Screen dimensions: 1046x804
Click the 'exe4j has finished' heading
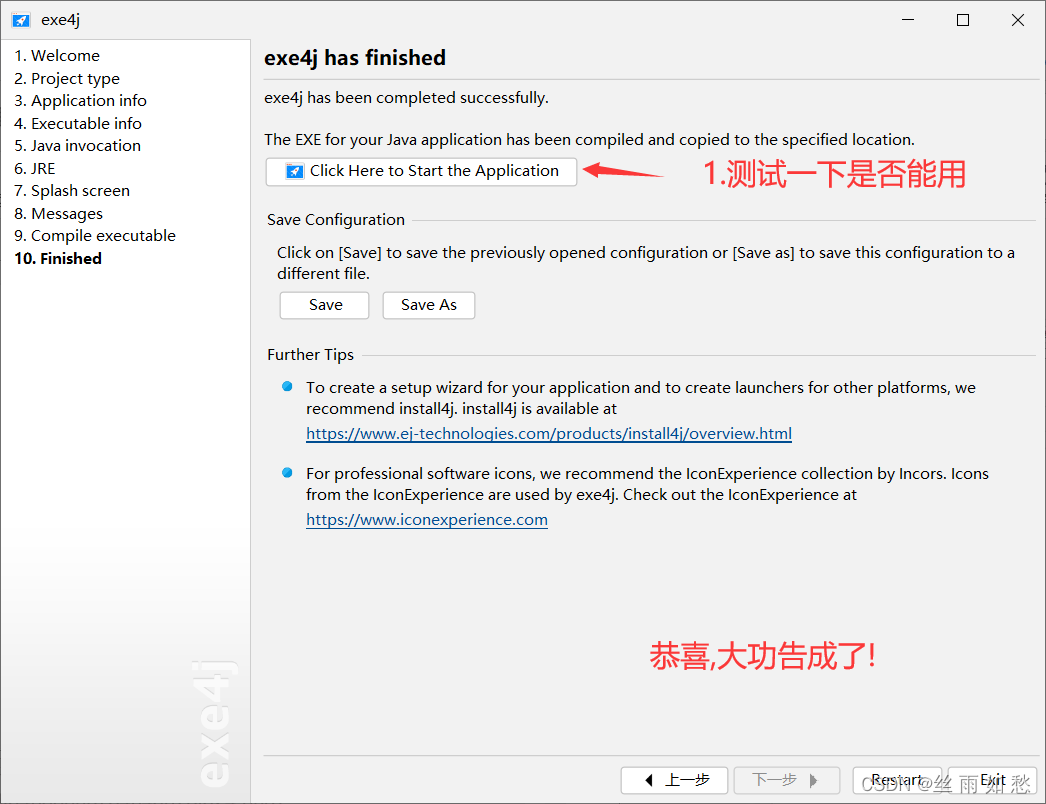pyautogui.click(x=355, y=58)
